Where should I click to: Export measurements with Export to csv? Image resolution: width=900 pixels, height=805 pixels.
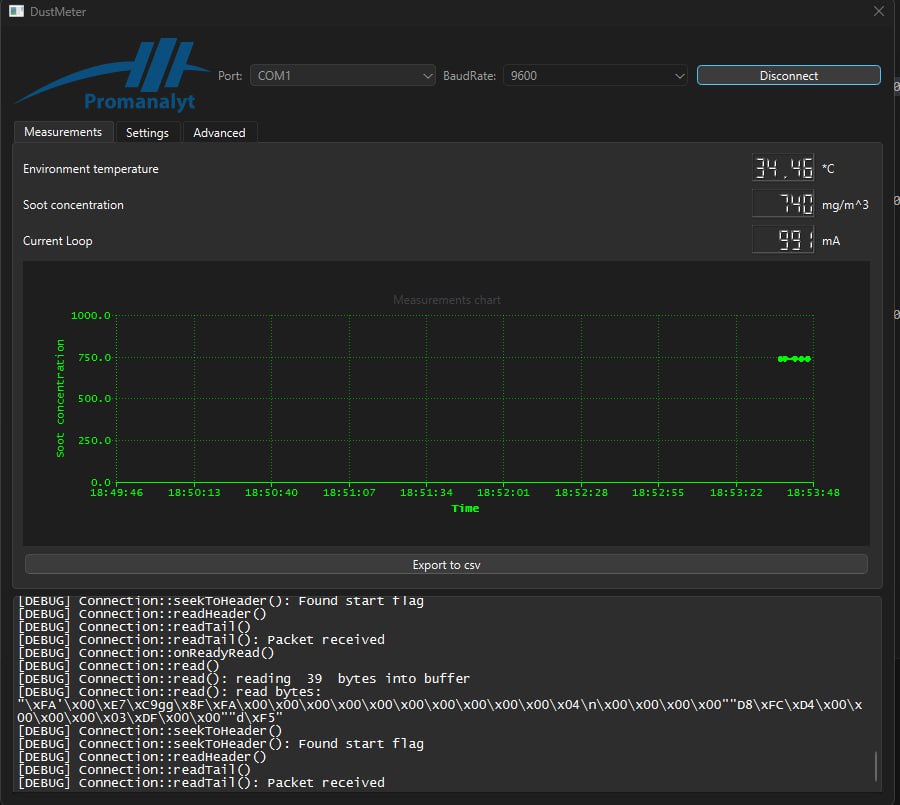click(x=446, y=565)
